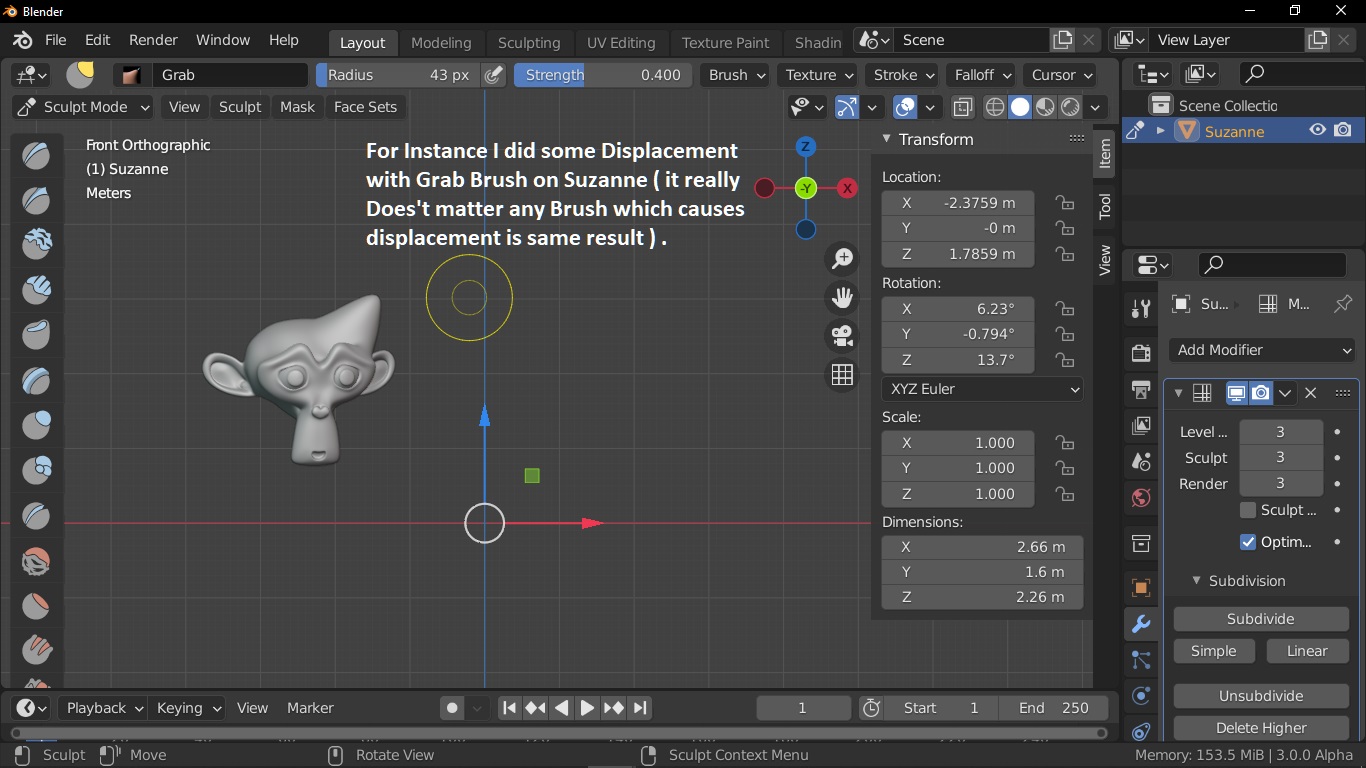Open the Particles properties icon
This screenshot has height=768, width=1366.
1141,659
